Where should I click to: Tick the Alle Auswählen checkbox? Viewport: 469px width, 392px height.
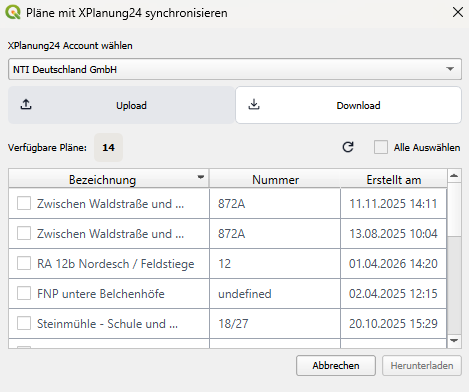click(381, 147)
